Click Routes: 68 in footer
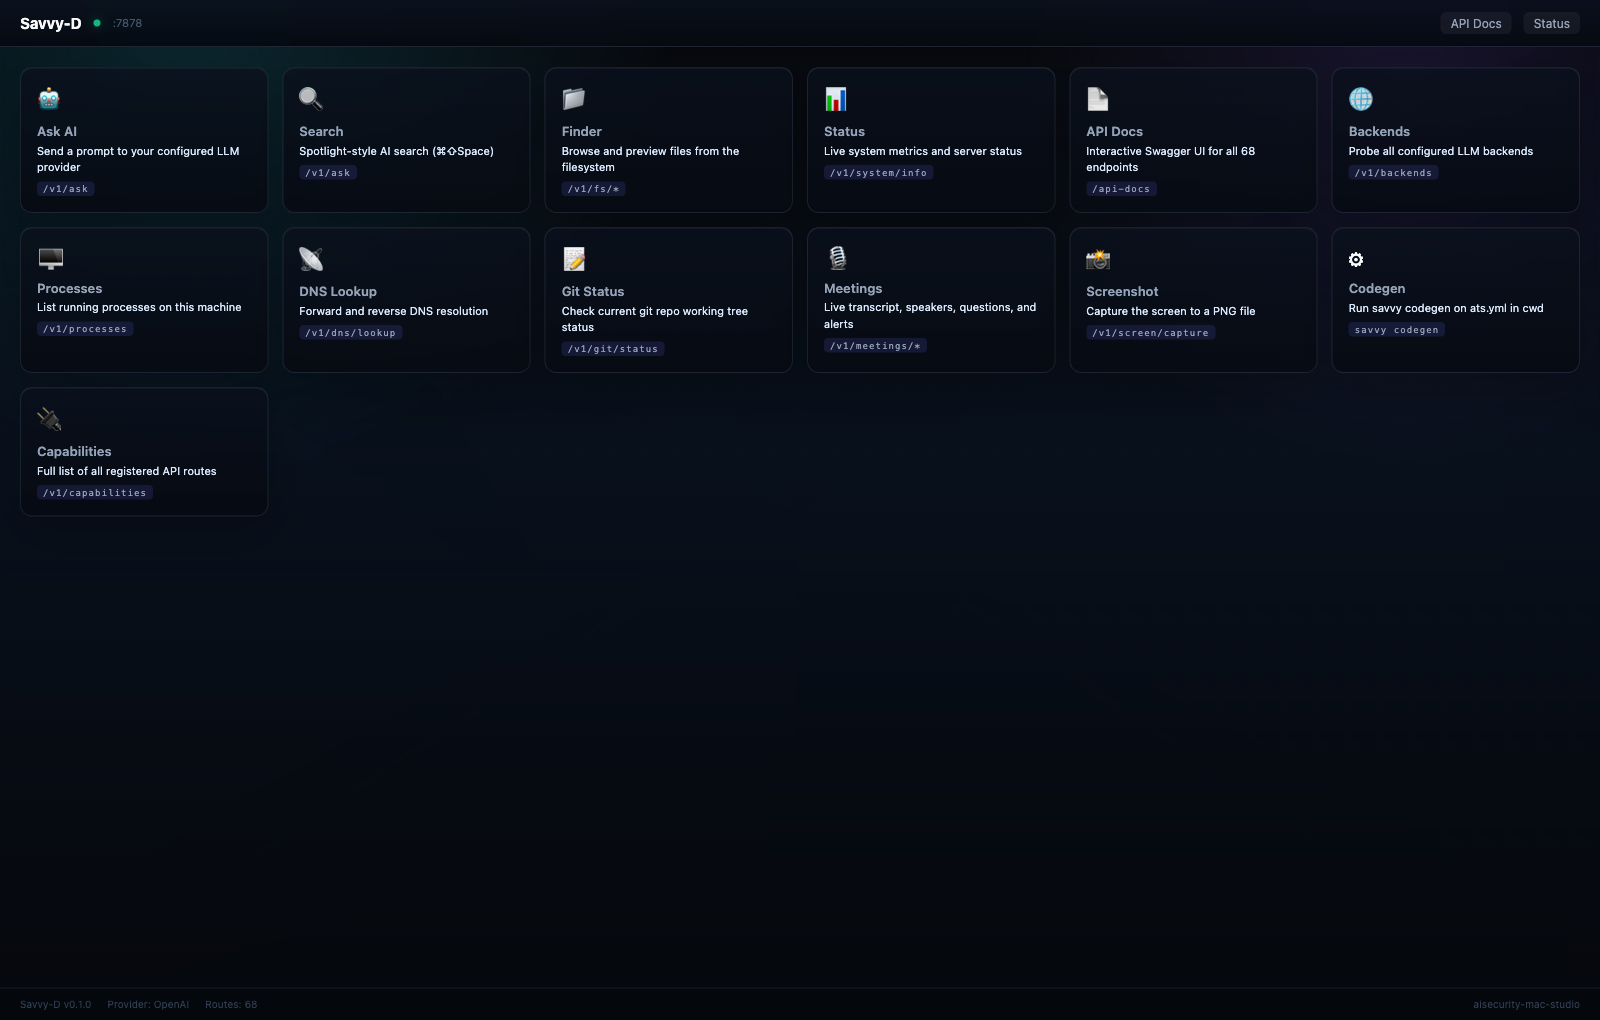 (x=231, y=1004)
